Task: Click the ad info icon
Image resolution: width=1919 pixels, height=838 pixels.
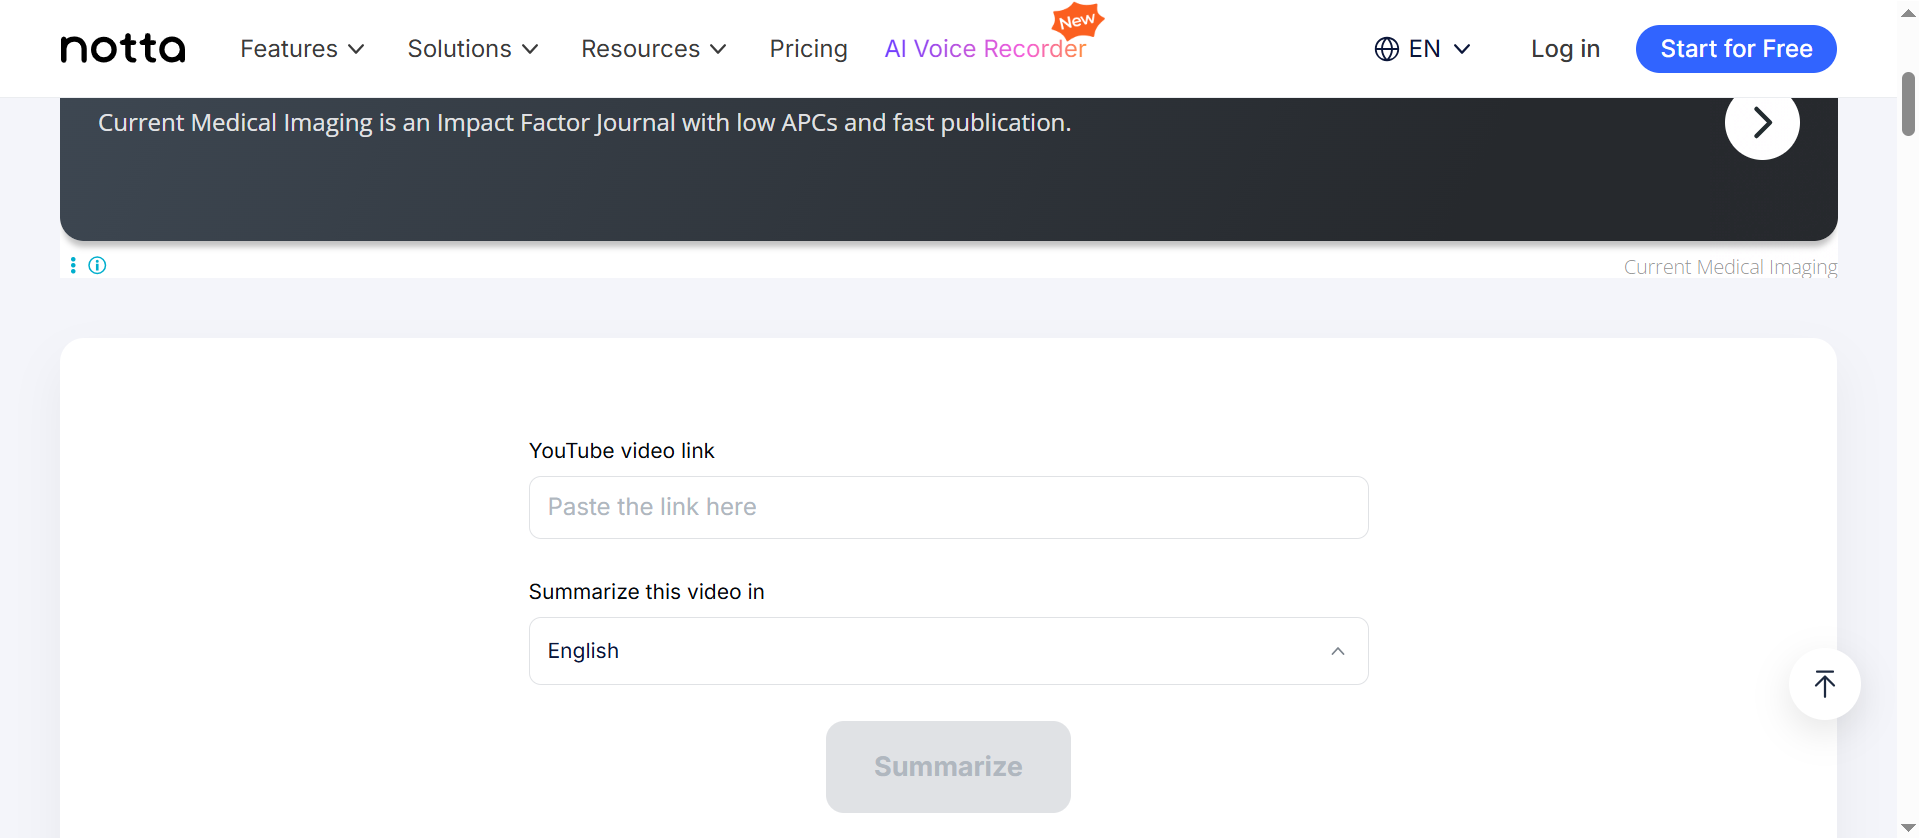Action: click(97, 265)
